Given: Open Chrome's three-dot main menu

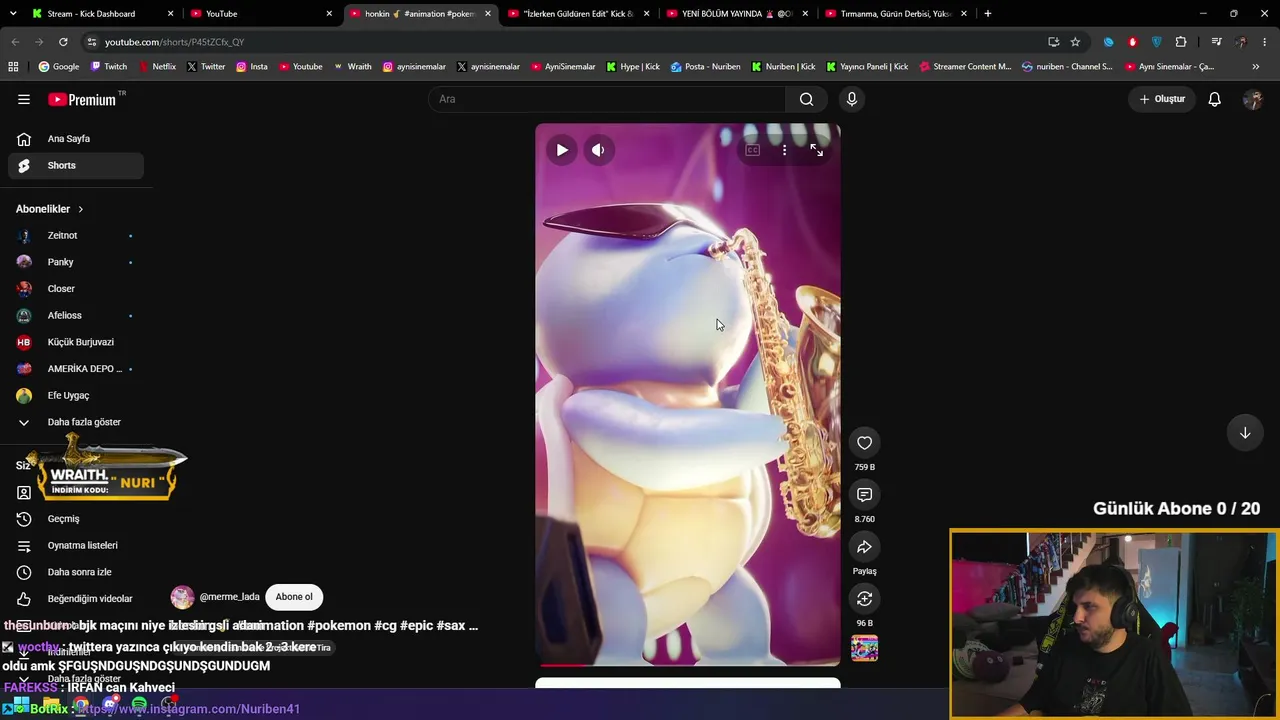Looking at the screenshot, I should click(1265, 42).
